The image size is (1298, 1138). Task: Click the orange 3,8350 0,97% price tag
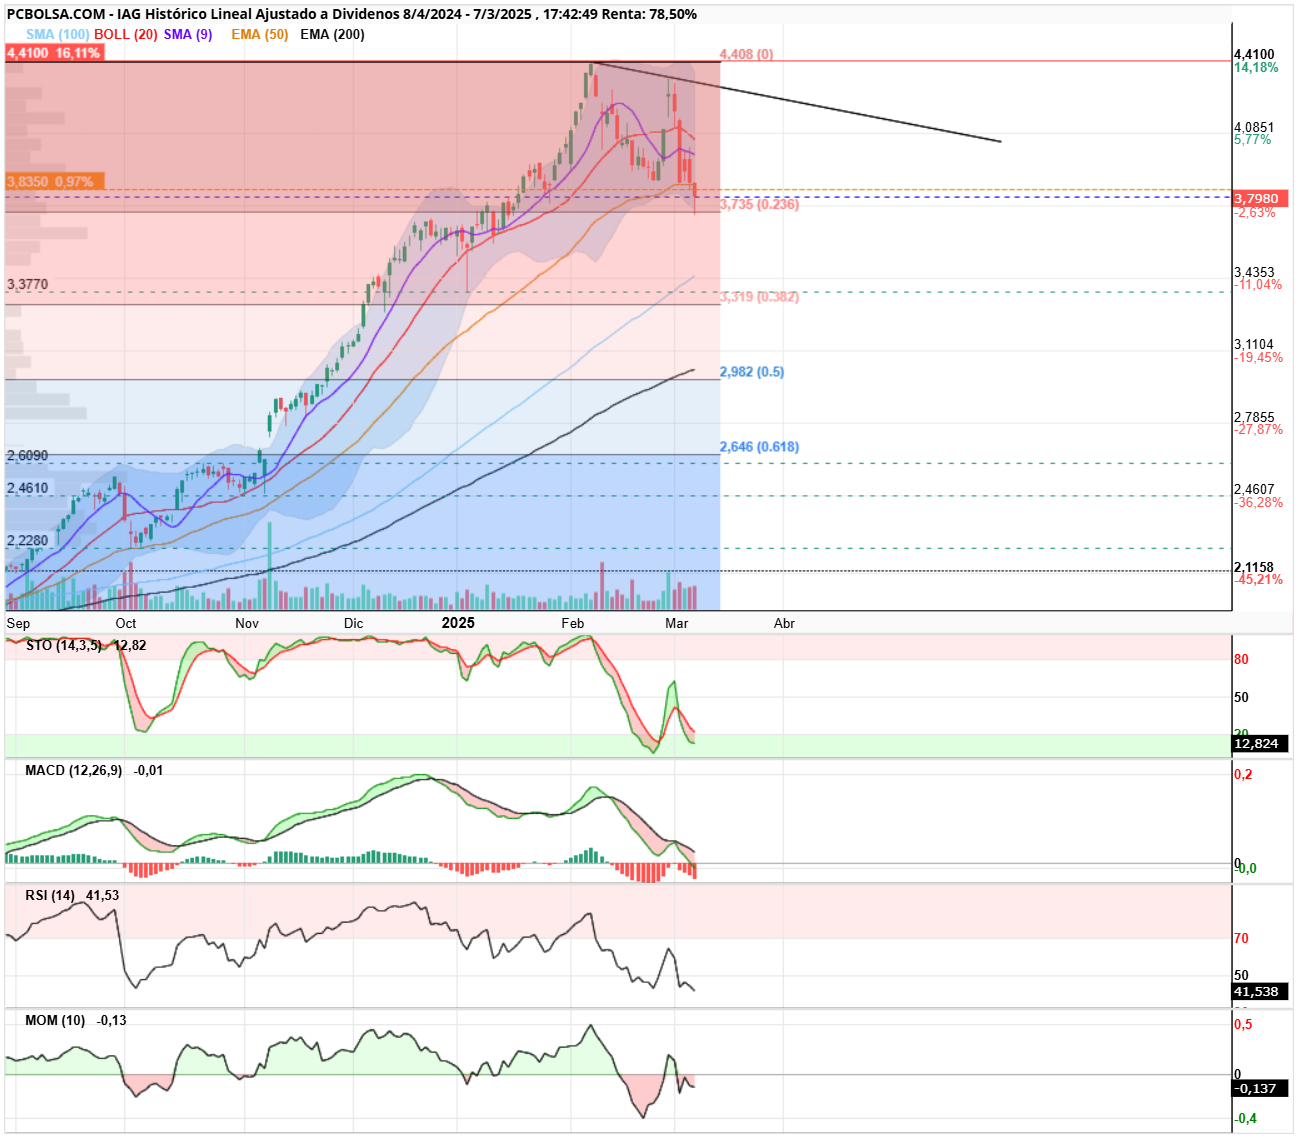50,182
